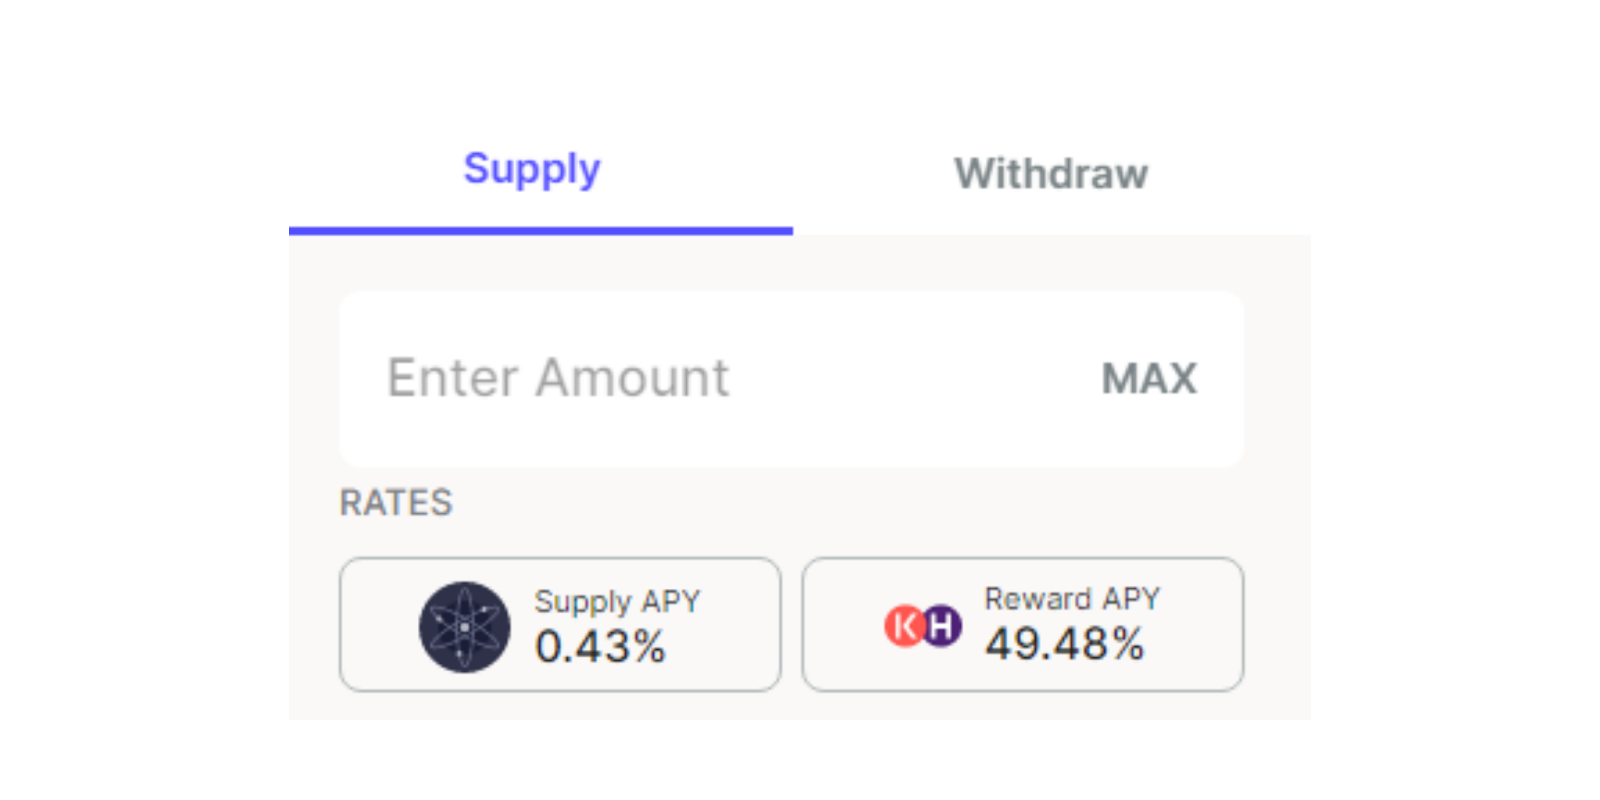The height and width of the screenshot is (800, 1600).
Task: Select the Reward APY rate card
Action: tap(1023, 624)
